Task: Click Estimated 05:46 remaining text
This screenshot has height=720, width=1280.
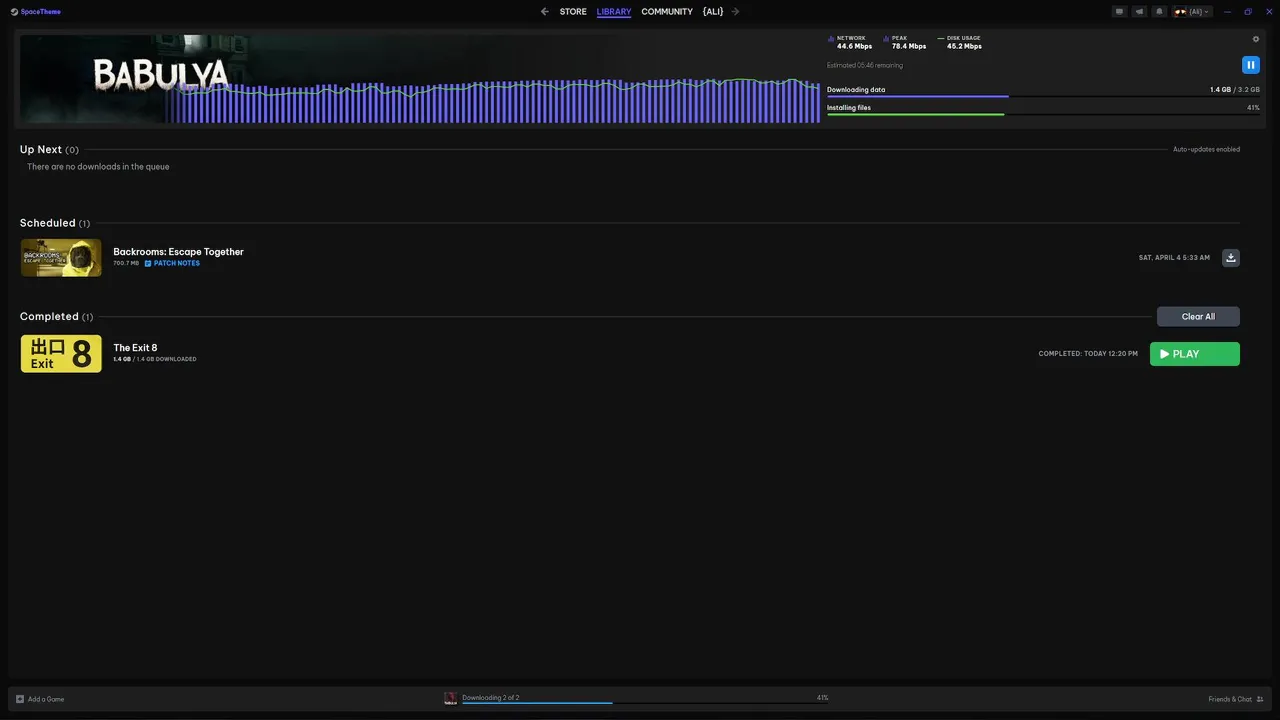Action: click(x=865, y=66)
